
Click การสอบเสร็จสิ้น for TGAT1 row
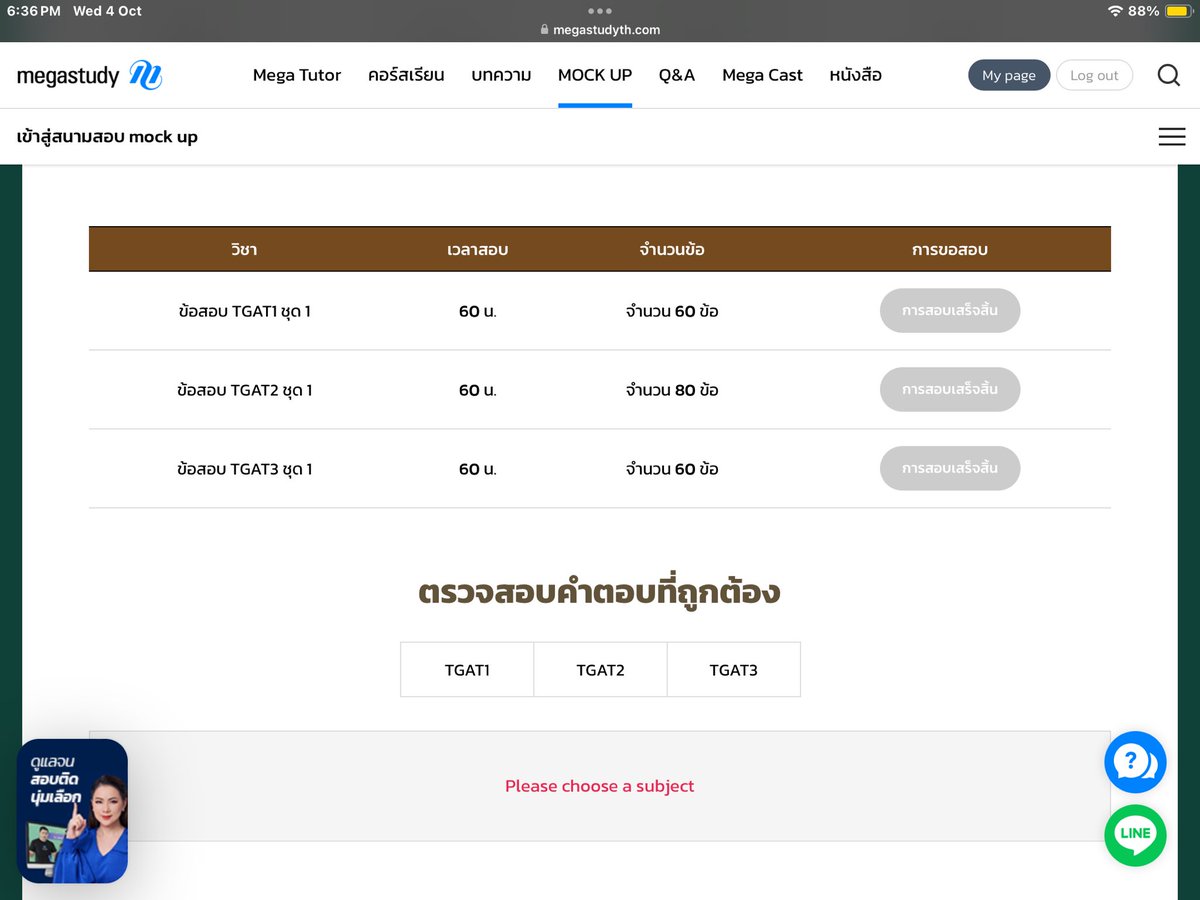[950, 311]
